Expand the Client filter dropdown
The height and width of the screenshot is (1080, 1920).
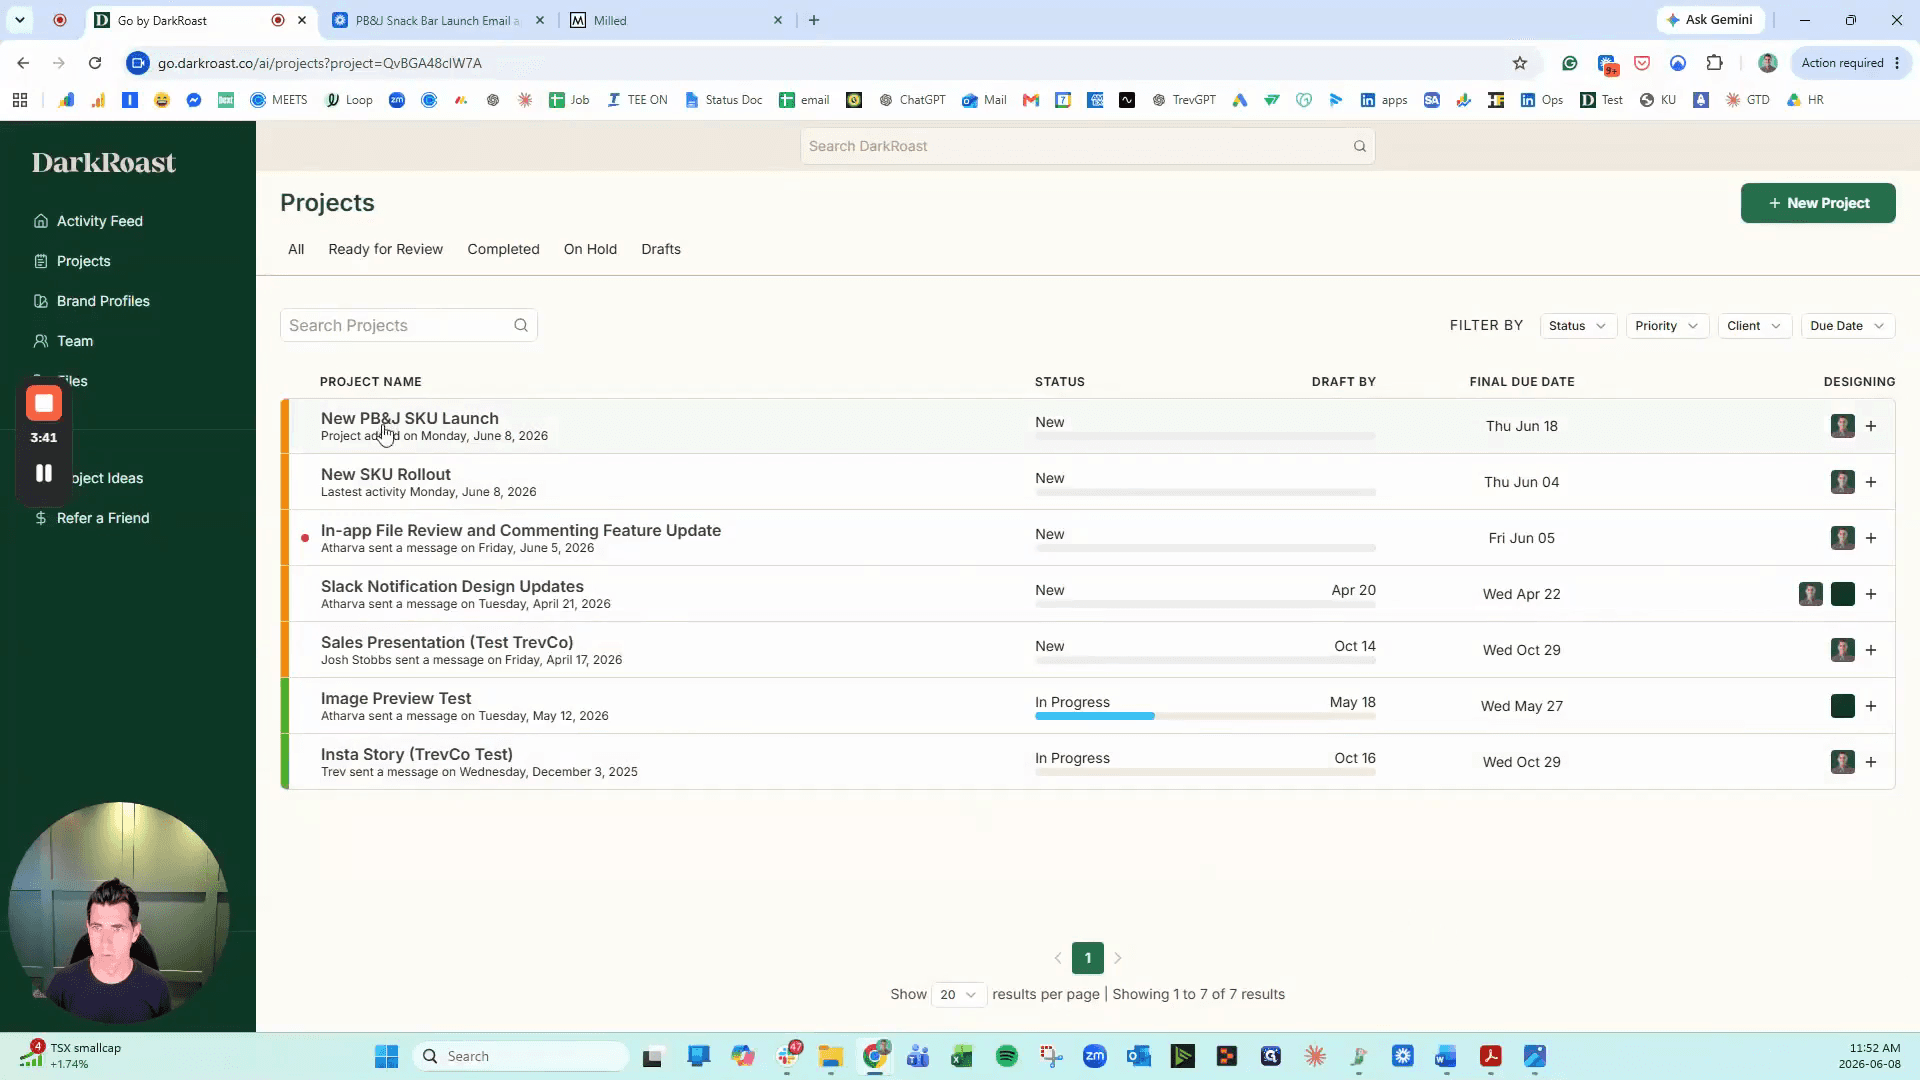(1754, 326)
